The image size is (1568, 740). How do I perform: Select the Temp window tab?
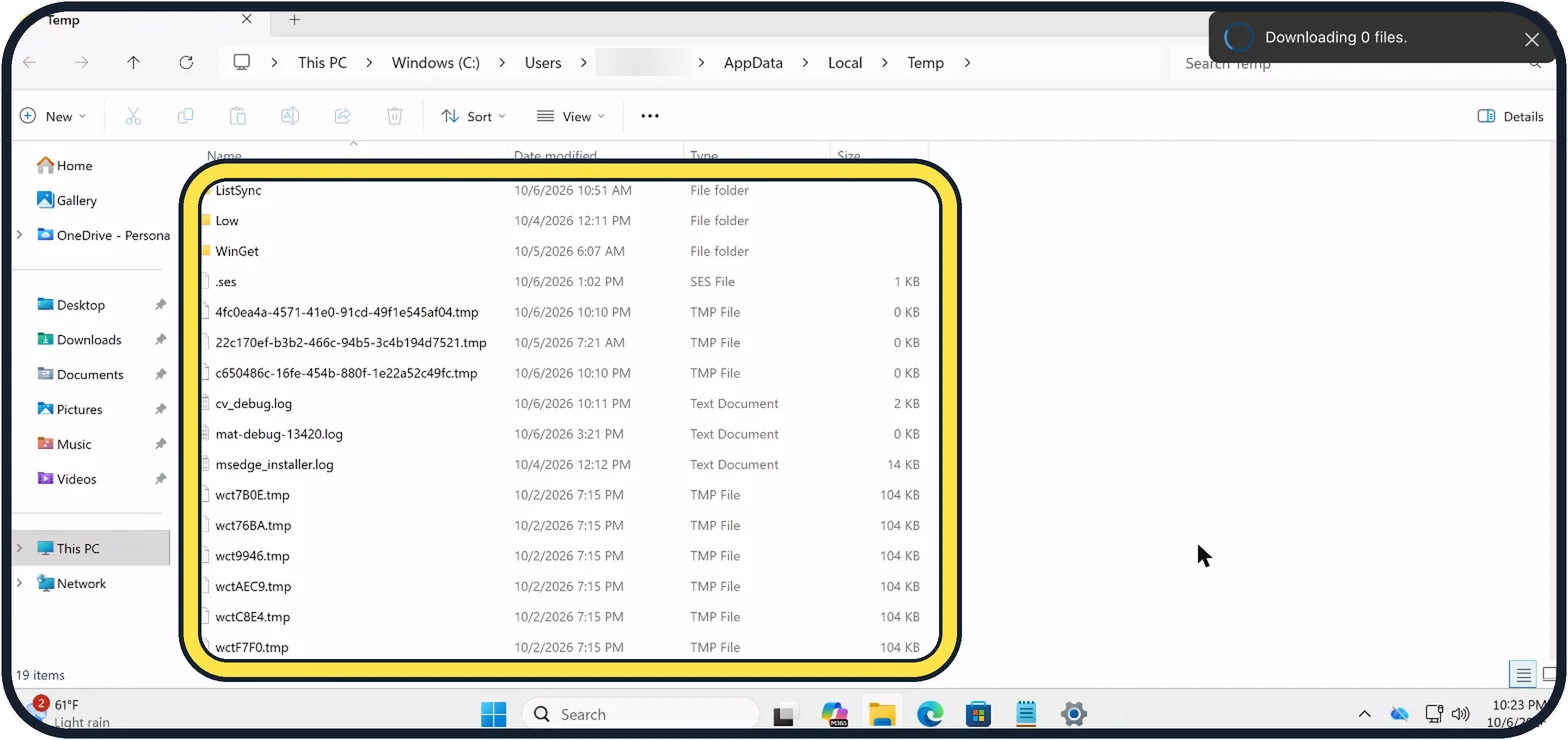pos(140,20)
